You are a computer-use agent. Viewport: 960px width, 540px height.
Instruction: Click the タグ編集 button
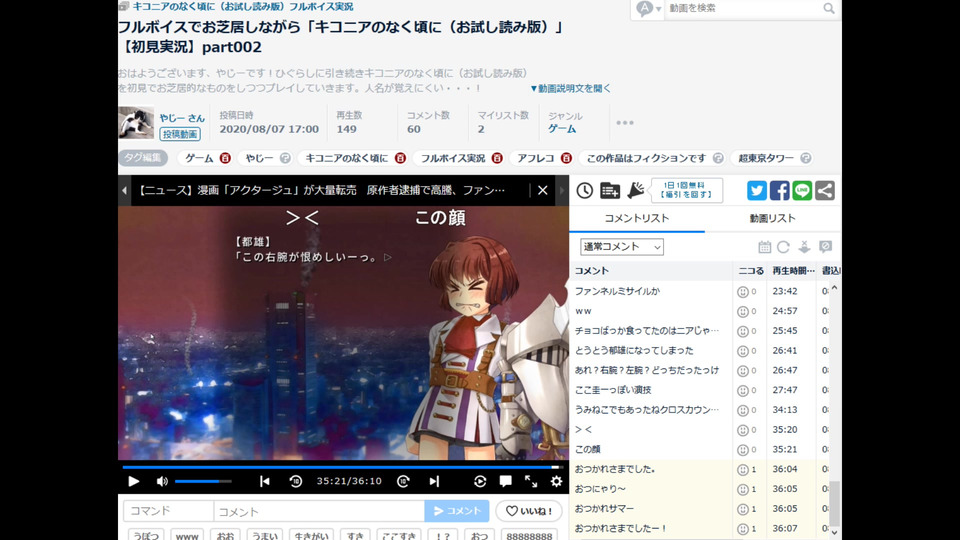point(143,158)
